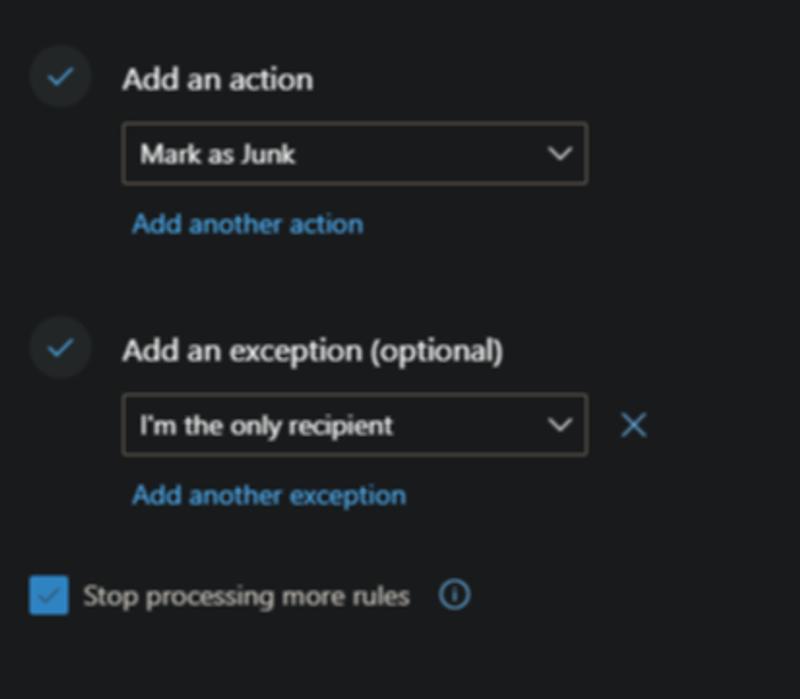The image size is (800, 699).
Task: Uncheck Stop processing more rules checkbox
Action: 49,596
